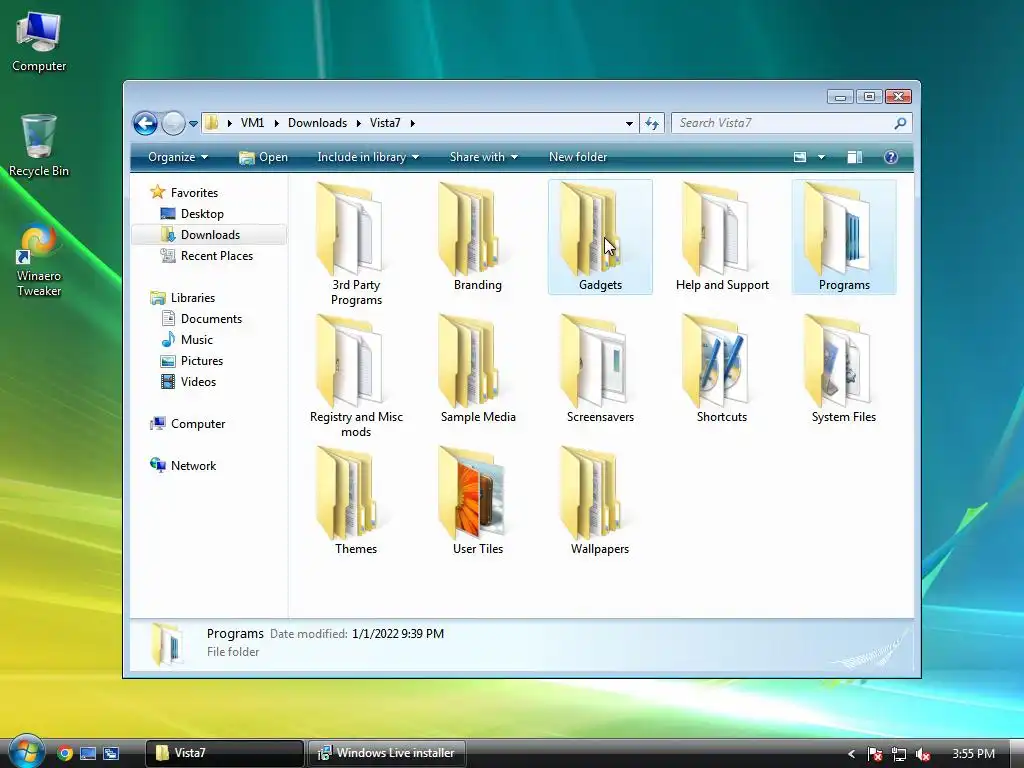Open the Videos library
The image size is (1024, 768).
198,381
